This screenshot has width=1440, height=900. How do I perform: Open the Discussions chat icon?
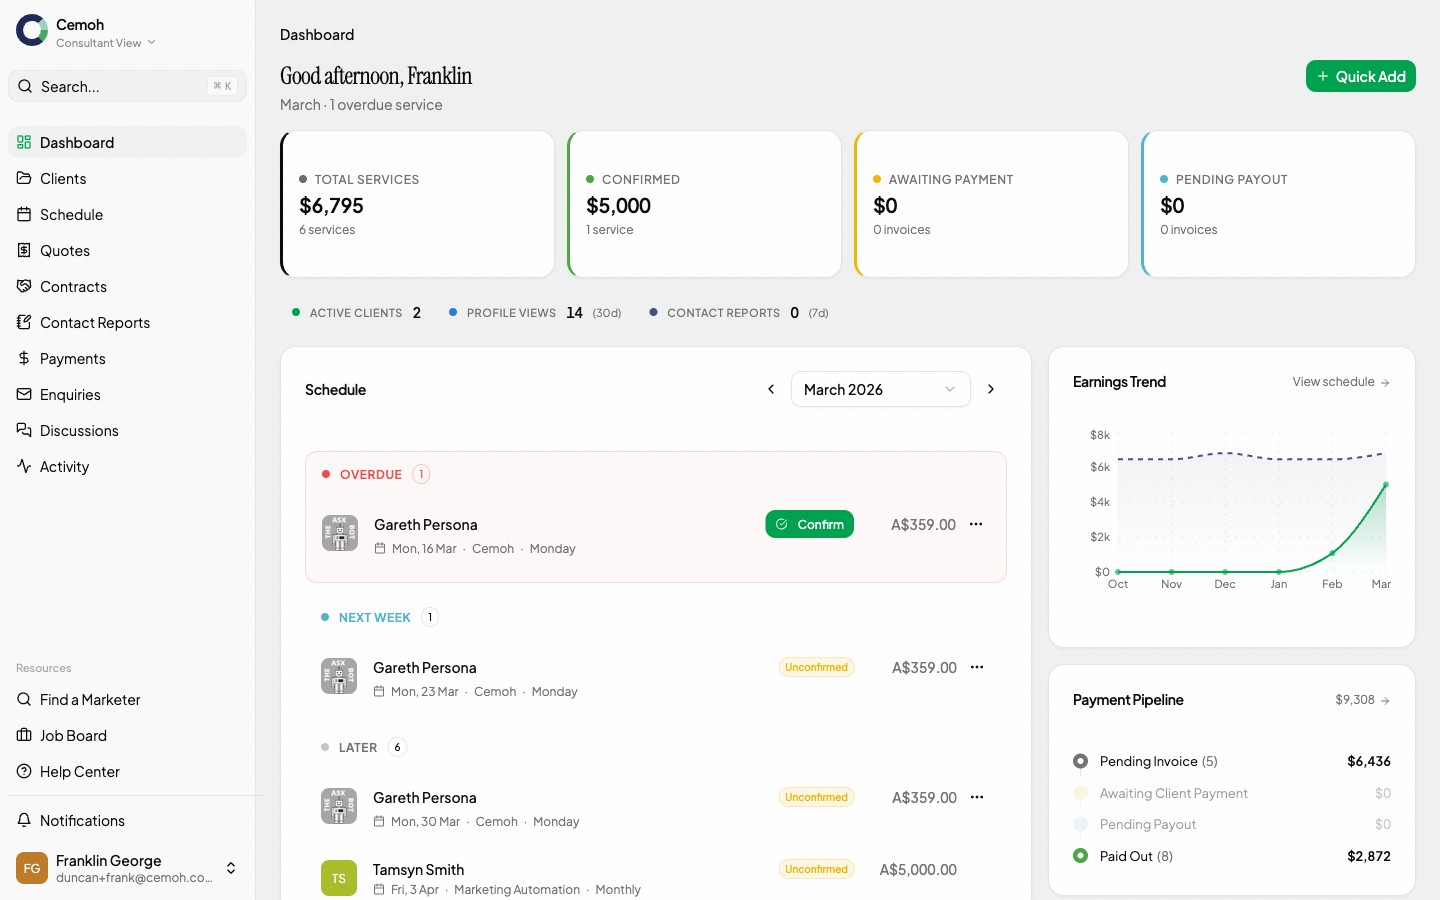[24, 430]
